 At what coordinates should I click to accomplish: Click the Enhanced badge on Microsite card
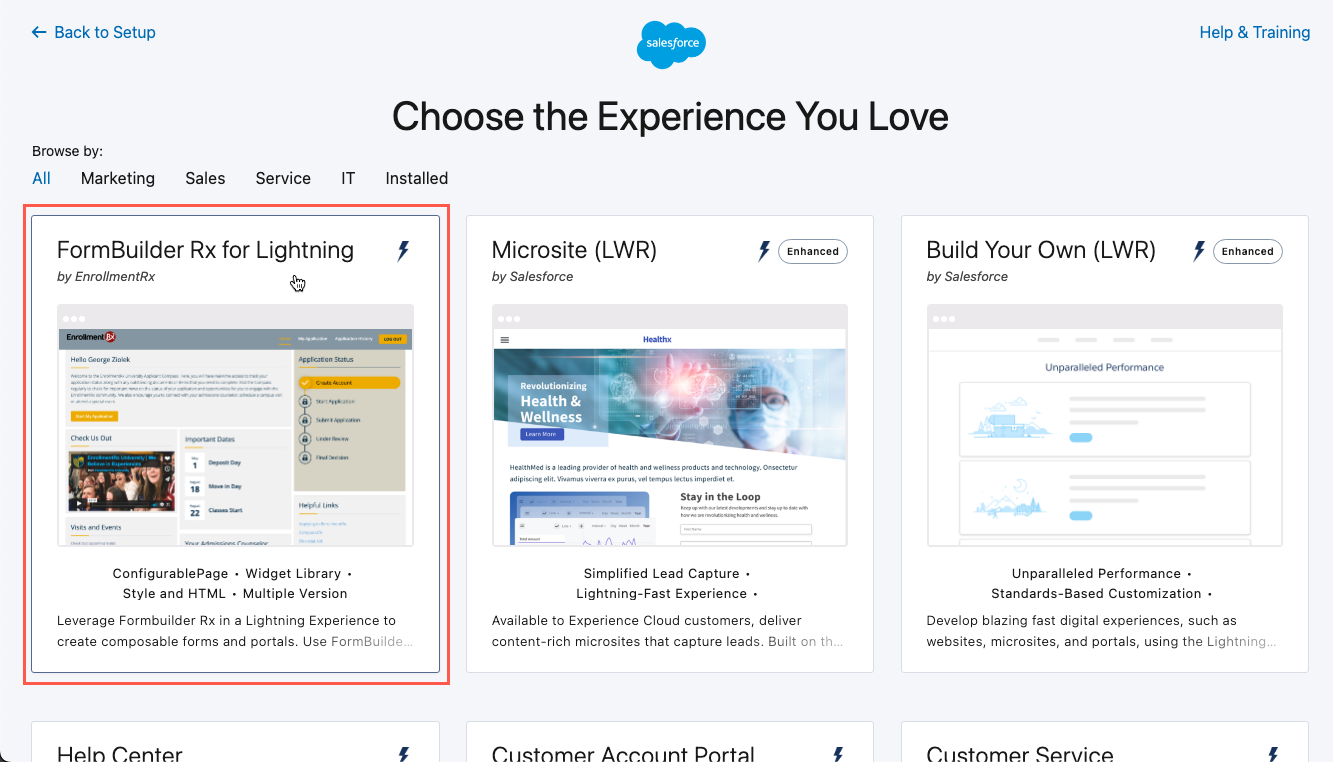(x=812, y=251)
